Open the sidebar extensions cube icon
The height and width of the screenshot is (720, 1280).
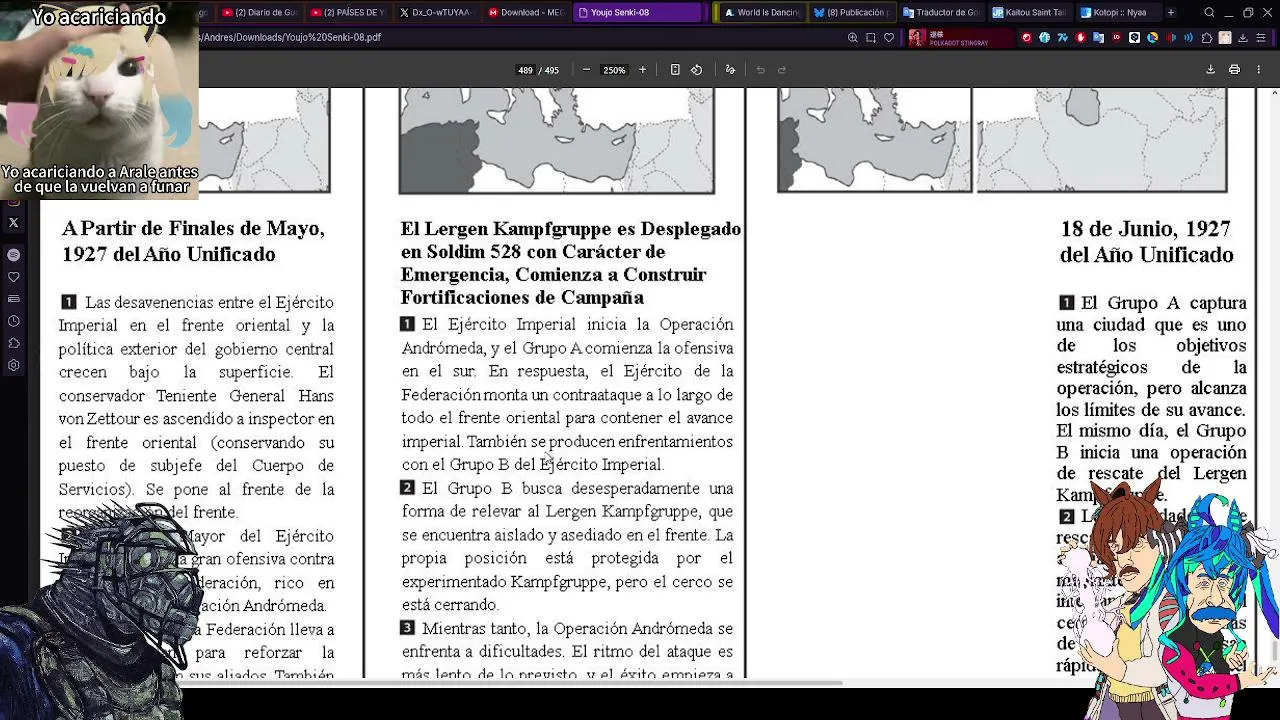point(13,343)
